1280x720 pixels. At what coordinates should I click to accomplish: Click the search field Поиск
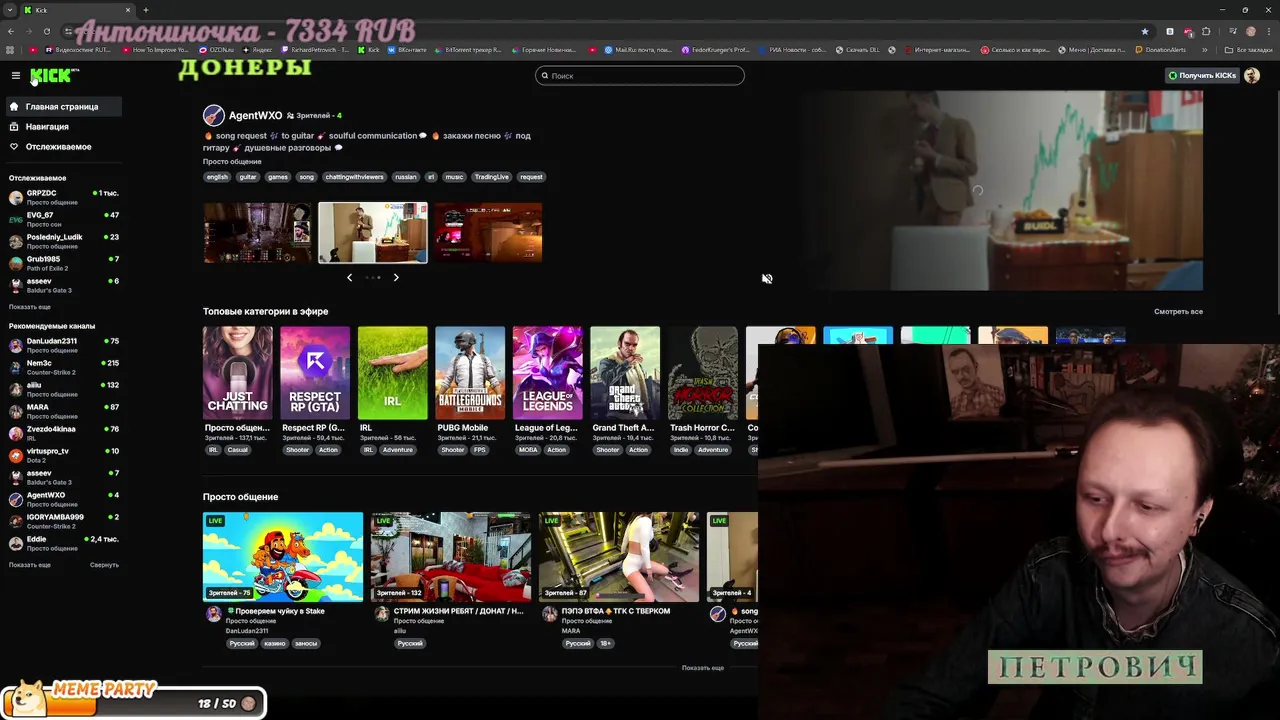point(640,76)
